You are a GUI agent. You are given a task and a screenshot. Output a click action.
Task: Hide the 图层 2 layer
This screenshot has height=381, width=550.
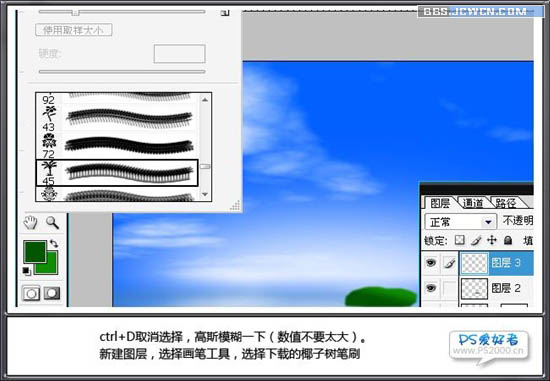coord(431,288)
